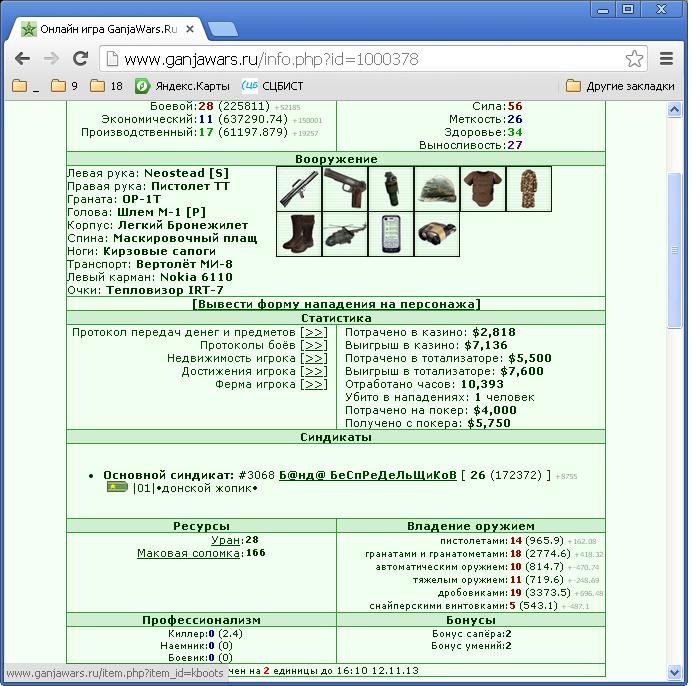Open the Яндекс.Карты bookmark
Viewport: 692px width, 686px height.
click(182, 86)
